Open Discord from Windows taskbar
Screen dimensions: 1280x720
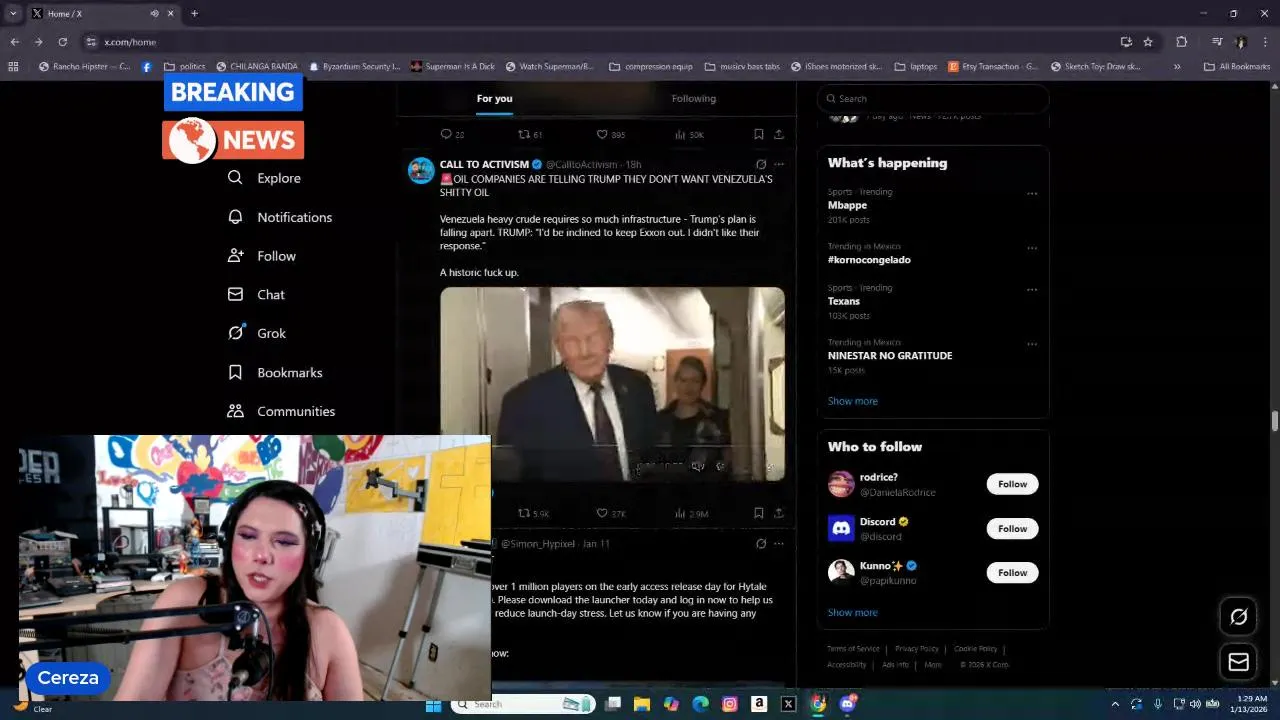[848, 704]
